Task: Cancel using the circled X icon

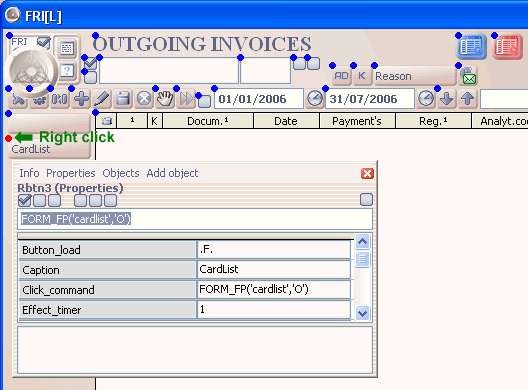Action: click(x=144, y=99)
